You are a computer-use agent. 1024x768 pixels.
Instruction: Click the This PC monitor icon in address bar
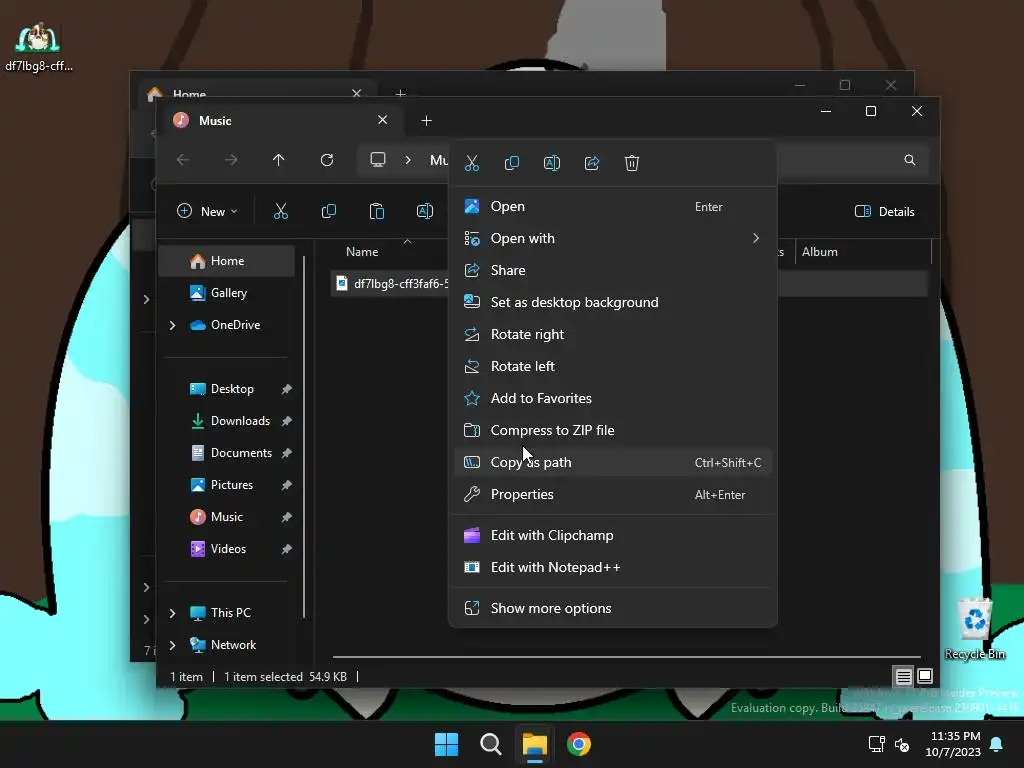click(378, 160)
